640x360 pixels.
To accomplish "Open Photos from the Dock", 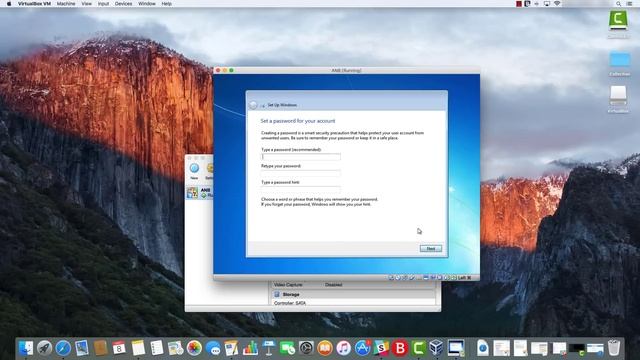I will tap(194, 348).
